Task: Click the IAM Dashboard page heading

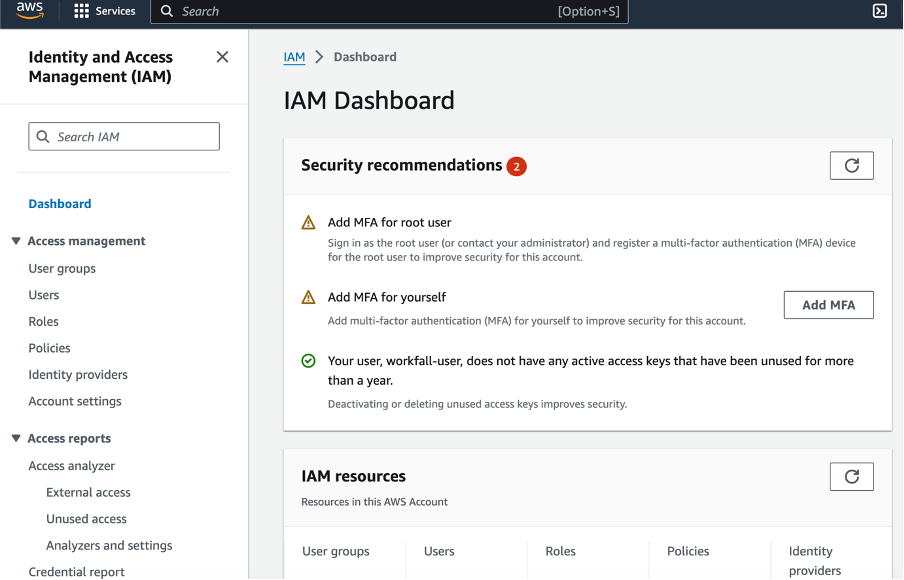Action: (369, 101)
